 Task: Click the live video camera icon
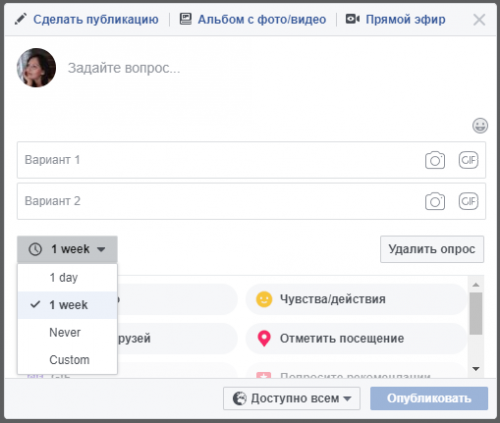[x=352, y=19]
